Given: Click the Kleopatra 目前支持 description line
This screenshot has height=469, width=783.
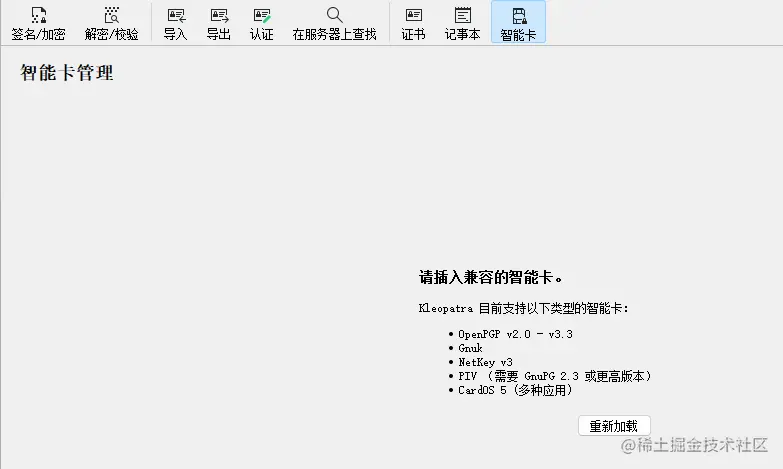Looking at the screenshot, I should coord(523,308).
